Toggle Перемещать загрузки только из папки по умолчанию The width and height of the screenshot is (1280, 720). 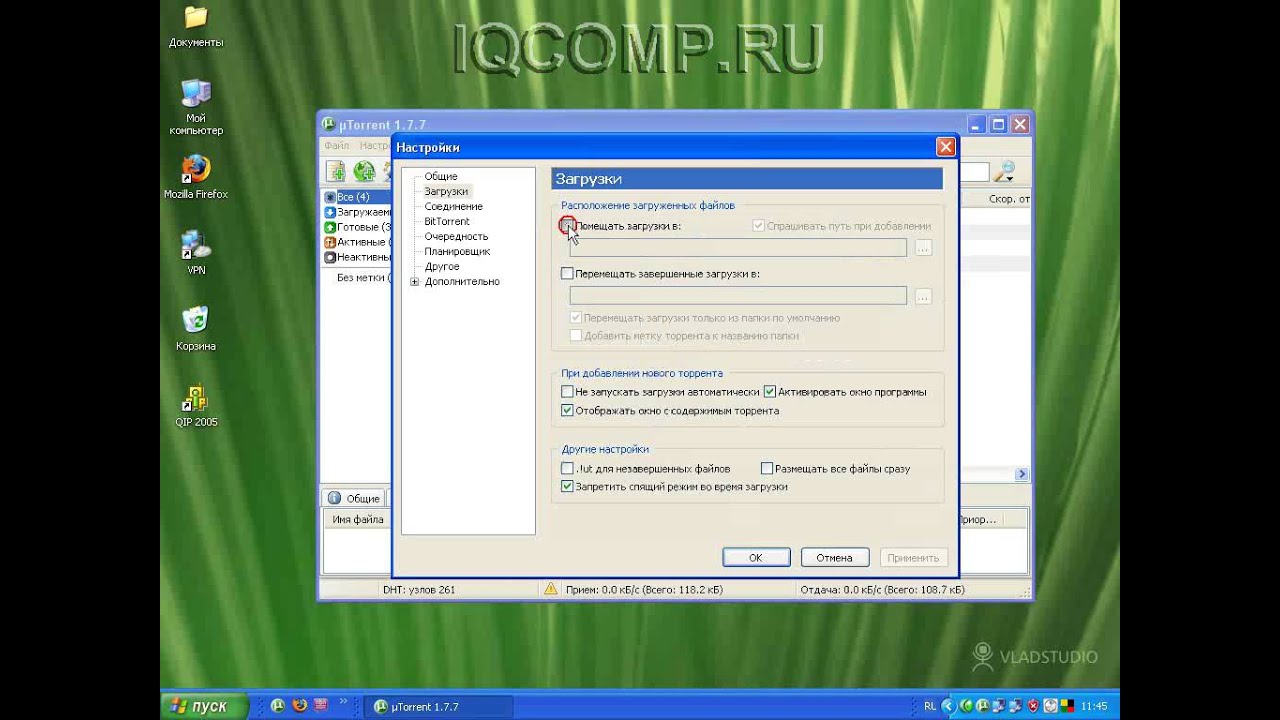point(575,318)
